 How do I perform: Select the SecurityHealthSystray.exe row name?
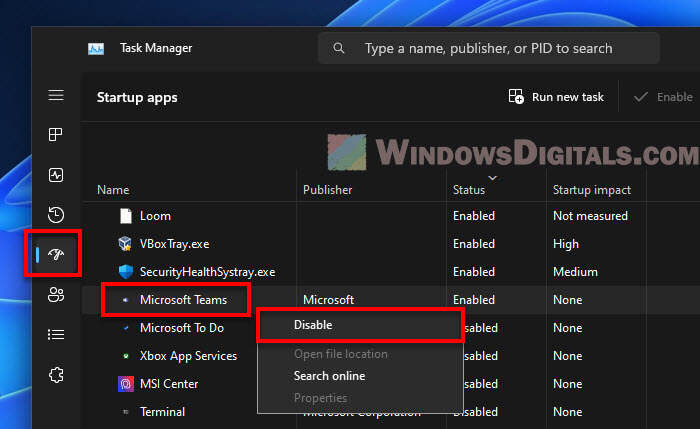pos(208,272)
